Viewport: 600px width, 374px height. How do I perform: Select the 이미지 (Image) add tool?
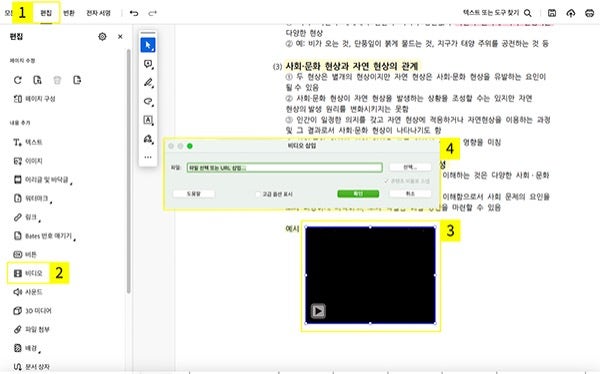tap(28, 161)
